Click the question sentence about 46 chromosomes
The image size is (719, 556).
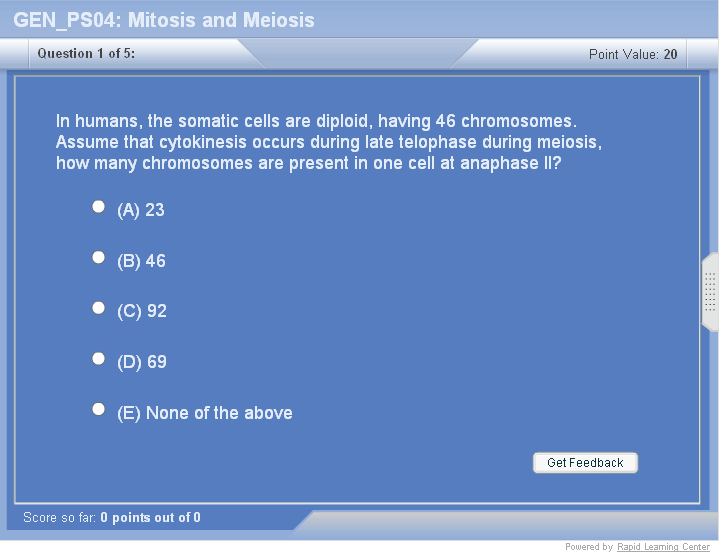click(317, 121)
